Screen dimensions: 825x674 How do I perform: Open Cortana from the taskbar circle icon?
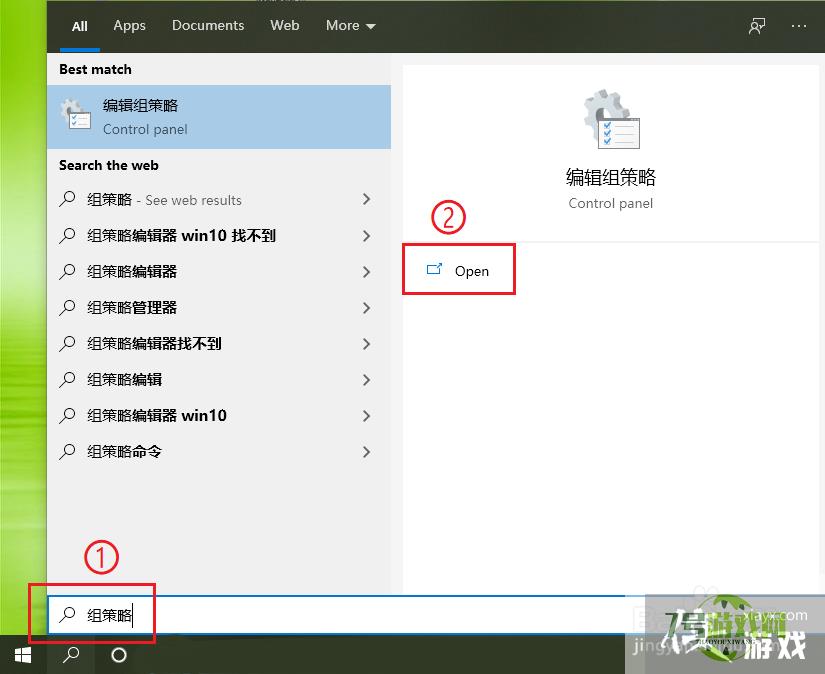point(119,655)
